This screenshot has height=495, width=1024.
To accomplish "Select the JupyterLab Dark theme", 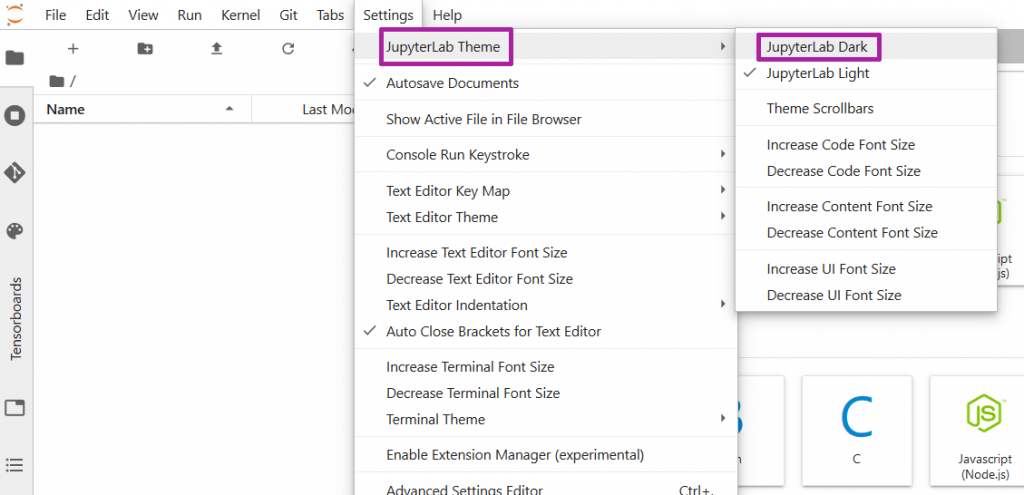I will [x=866, y=47].
